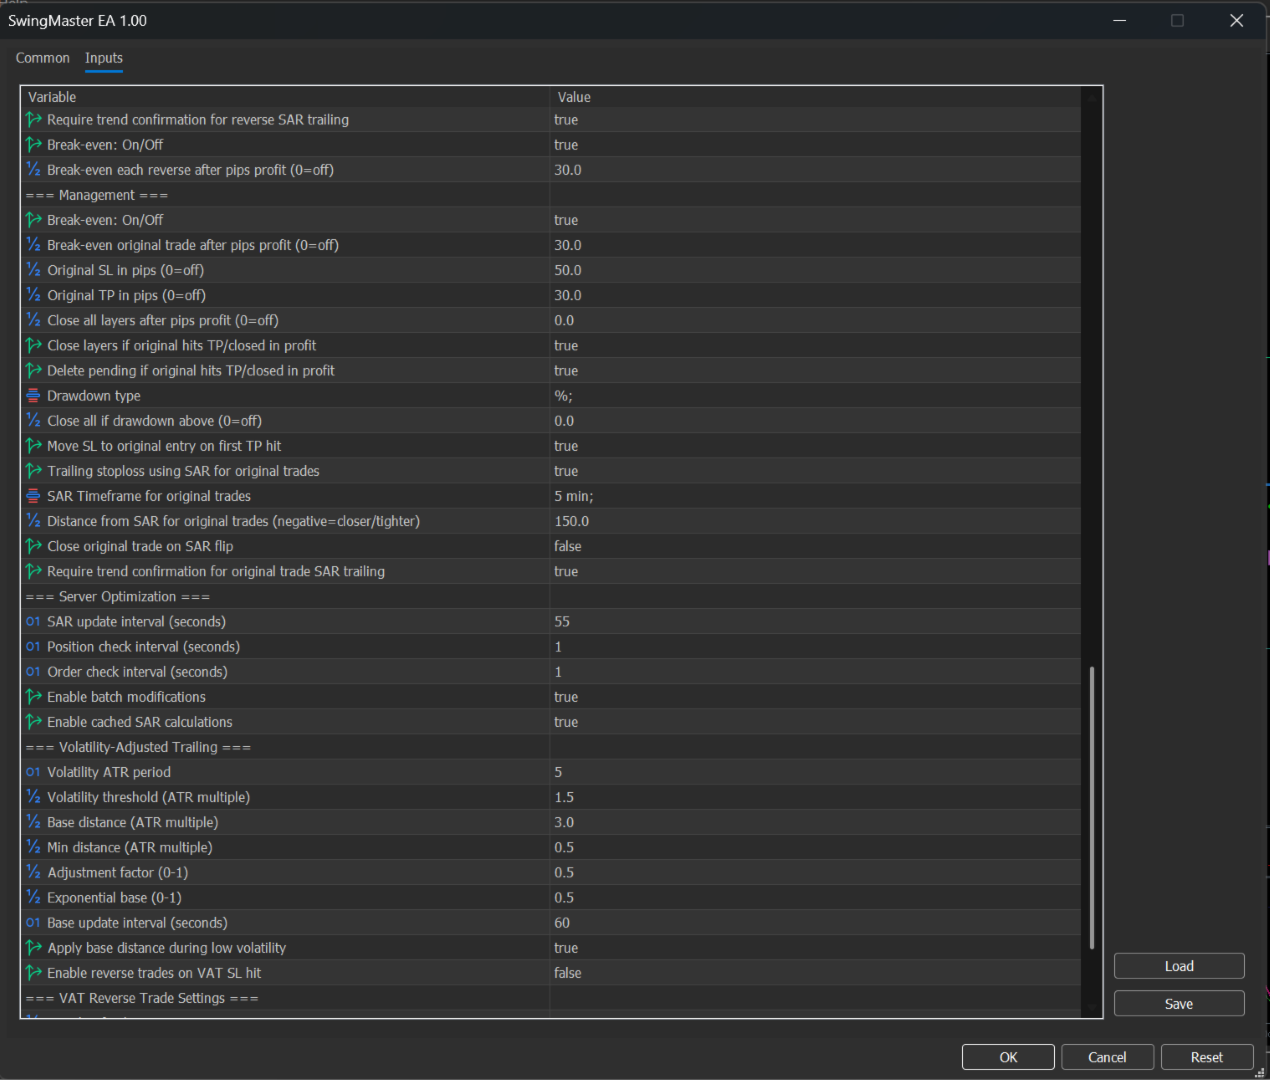Screen dimensions: 1270x1080
Task: Click the integer icon beside 'SAR update interval (seconds)'
Action: 33,622
